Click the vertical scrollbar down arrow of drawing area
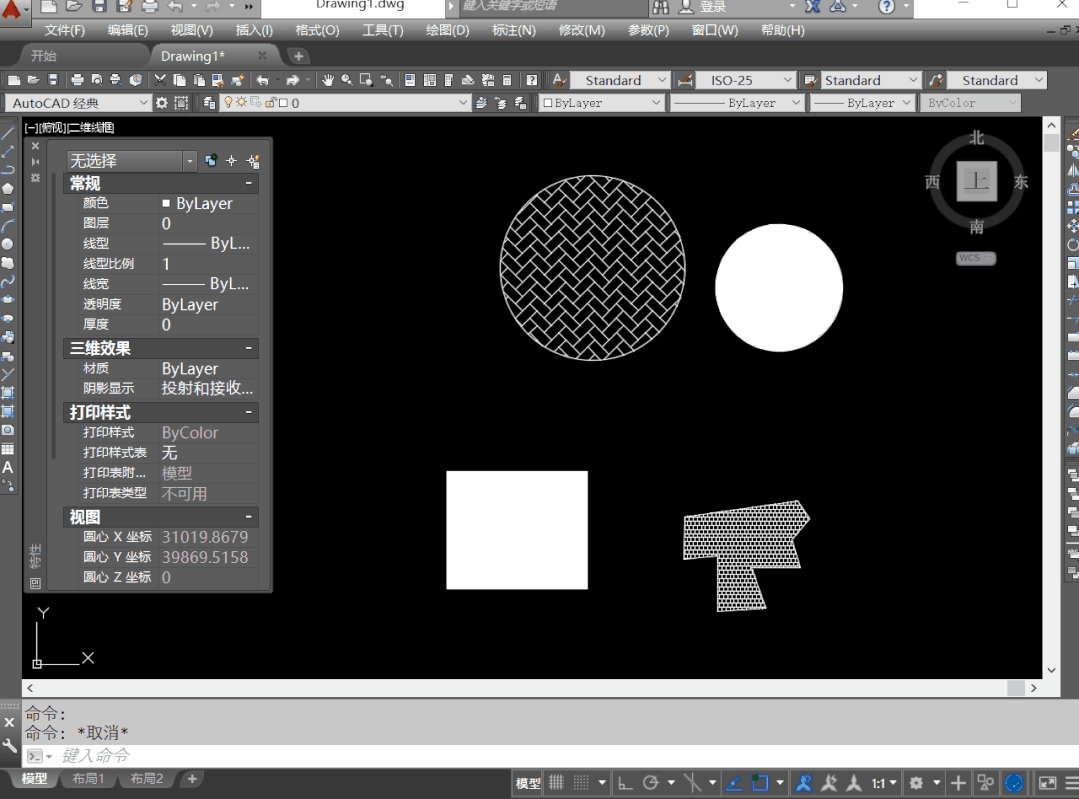This screenshot has height=799, width=1079. tap(1051, 670)
